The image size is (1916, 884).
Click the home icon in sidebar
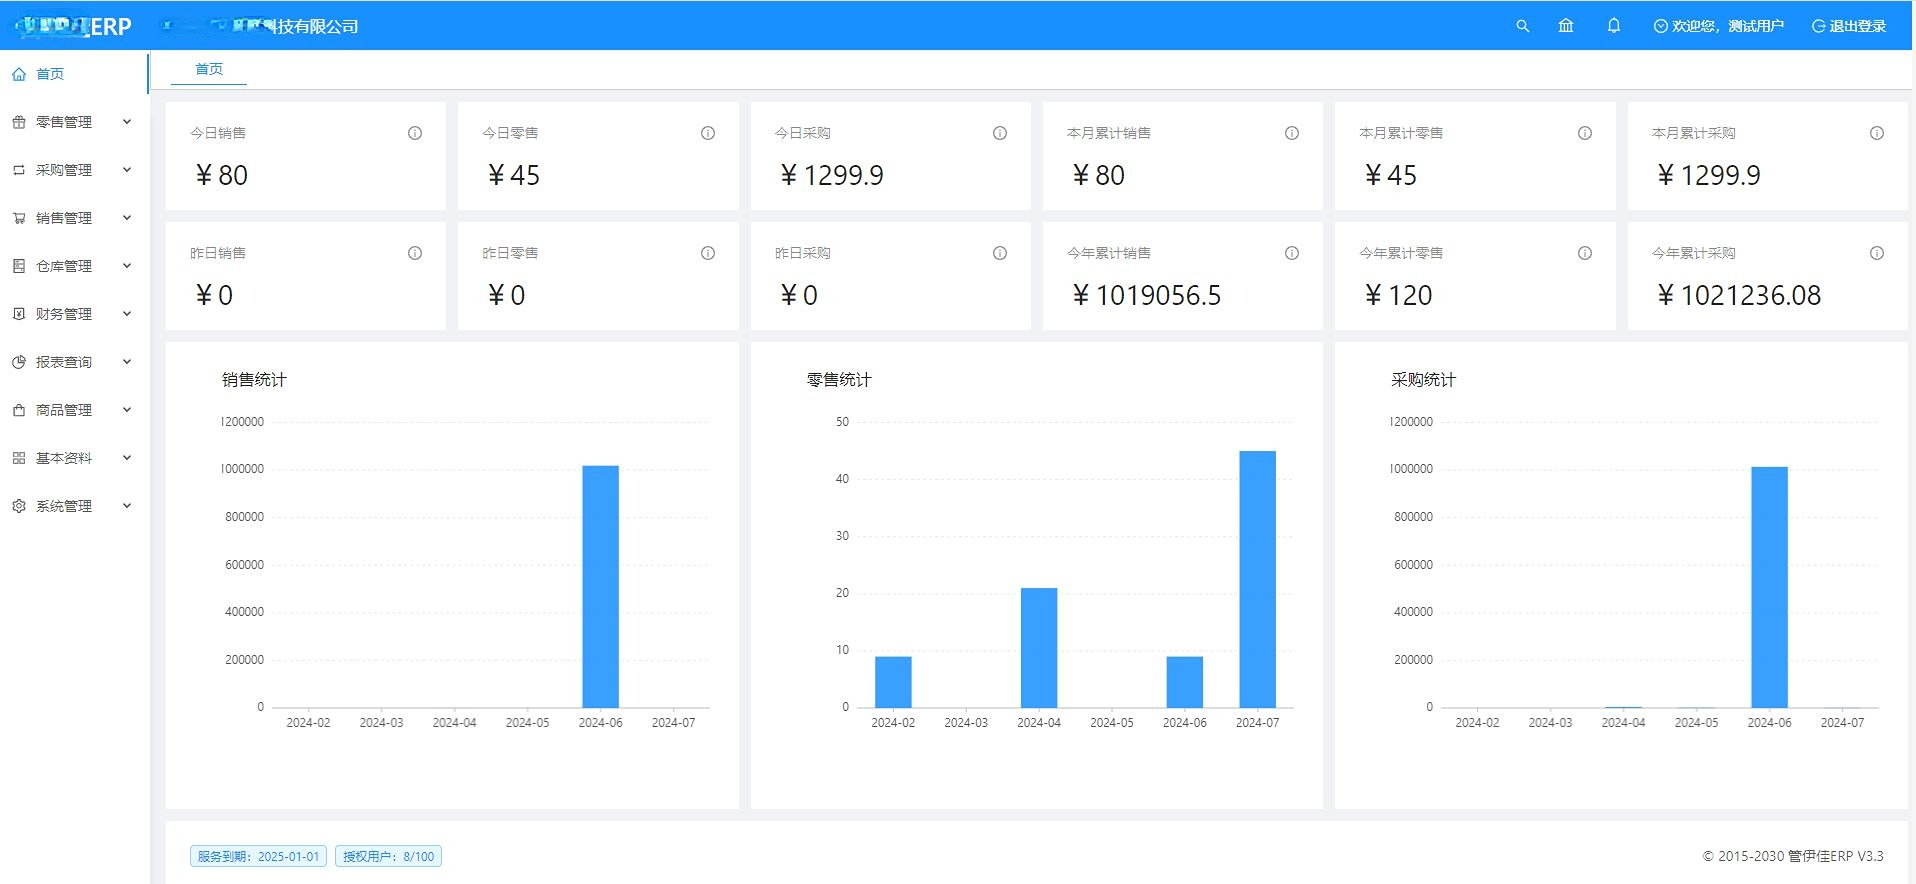[19, 74]
